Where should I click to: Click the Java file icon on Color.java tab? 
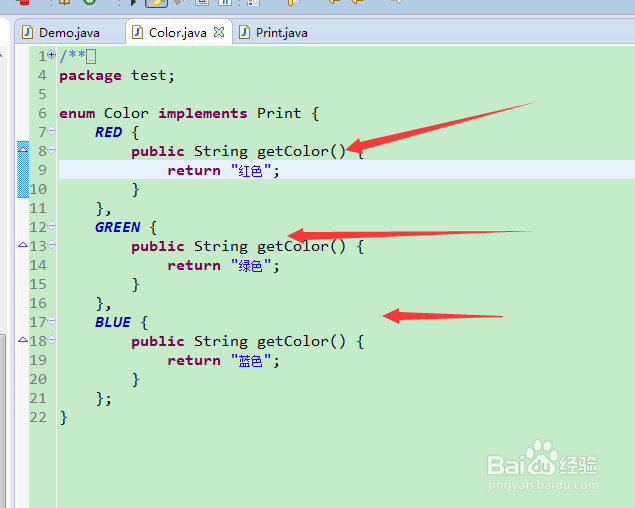pyautogui.click(x=138, y=32)
